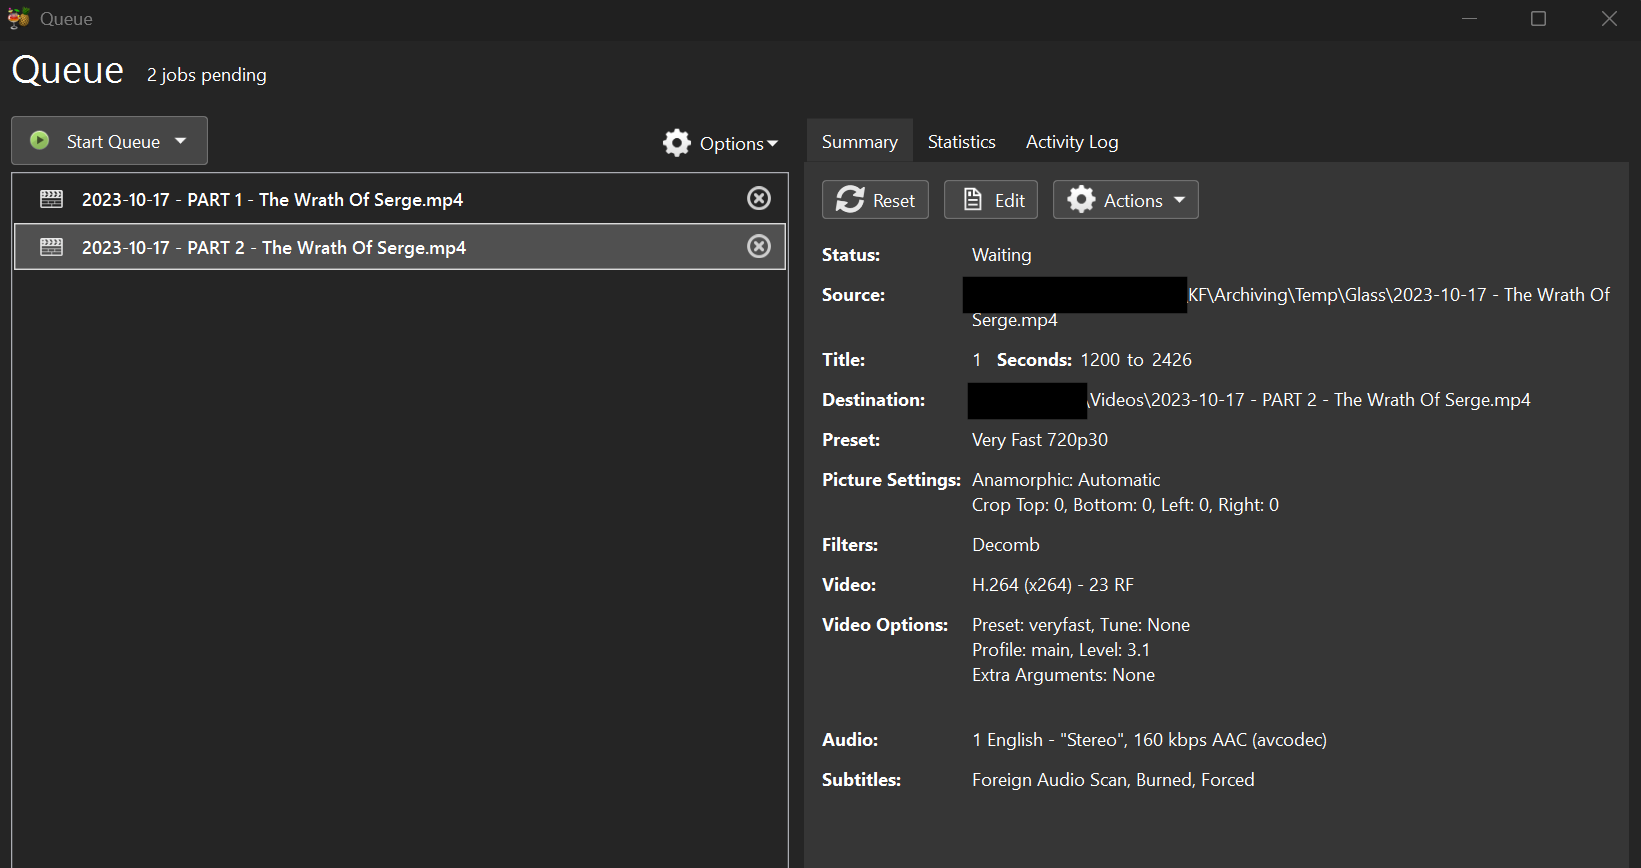Expand the Actions dropdown arrow
This screenshot has height=868, width=1641.
click(x=1180, y=200)
